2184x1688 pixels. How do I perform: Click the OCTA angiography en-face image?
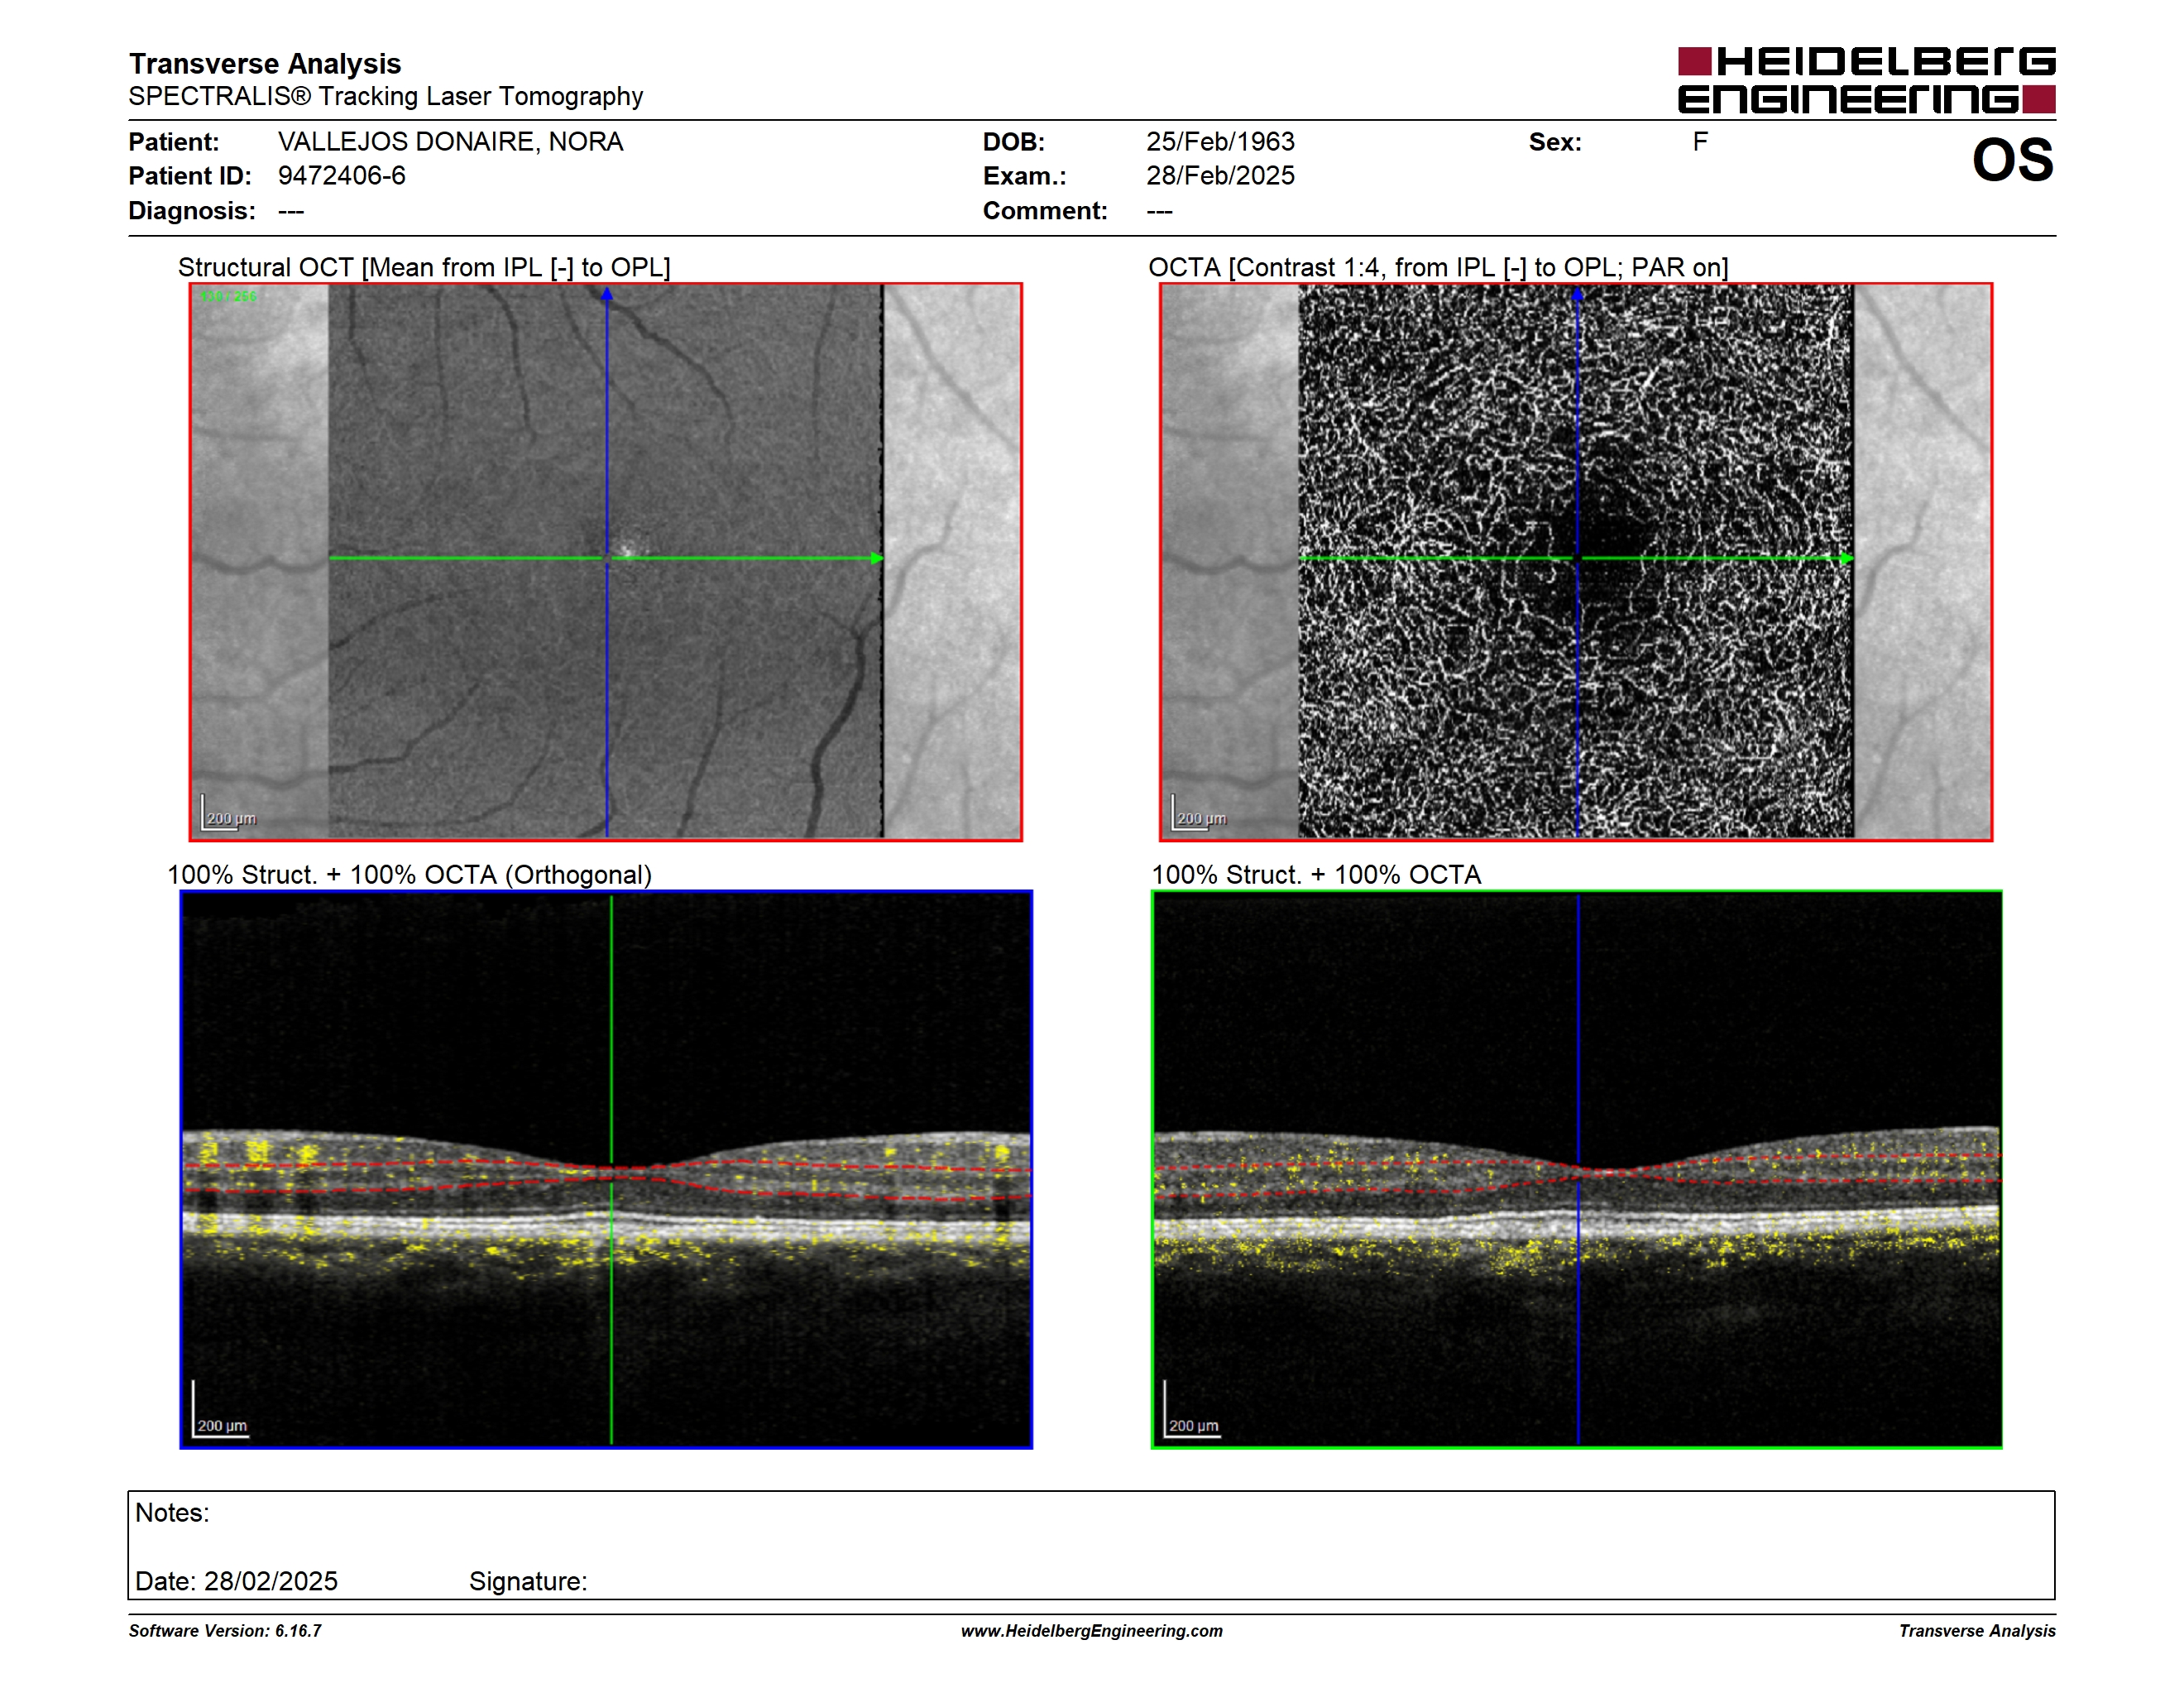click(1576, 562)
